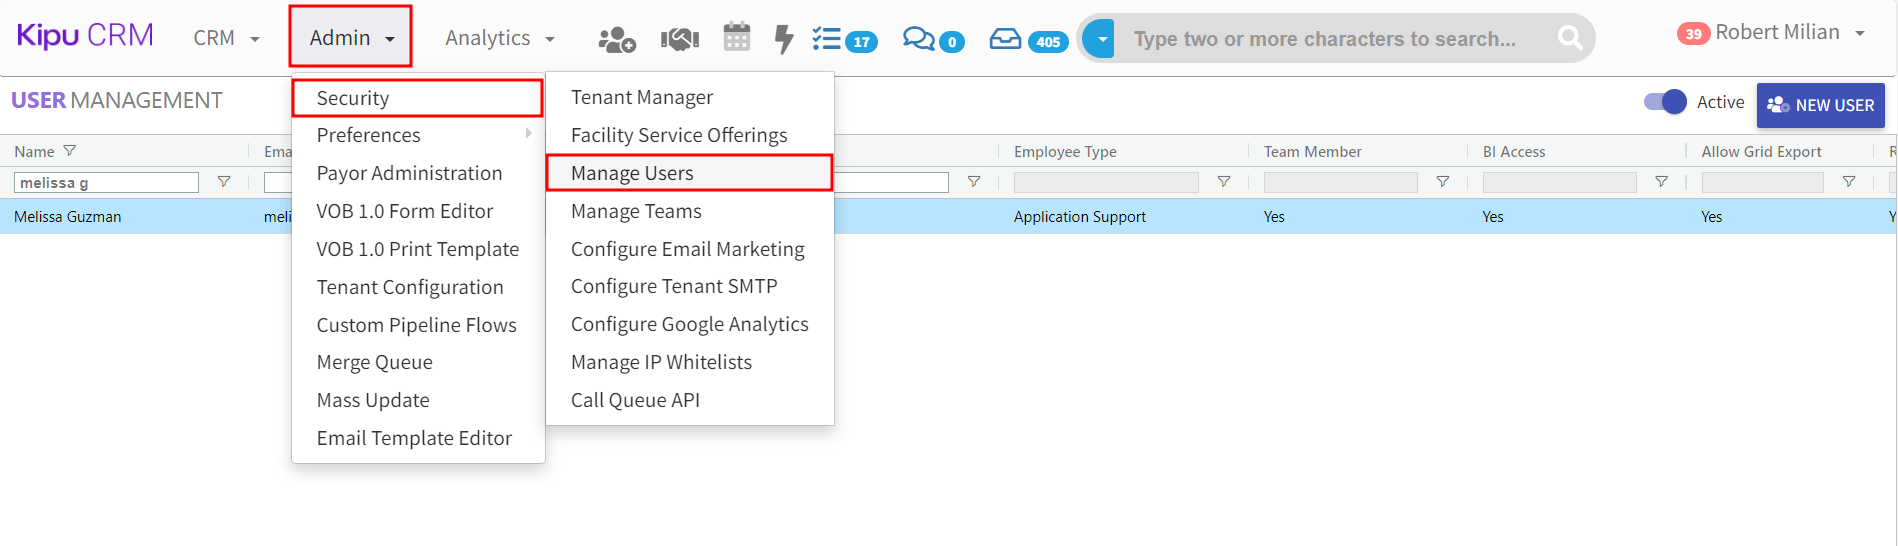
Task: Click the search magnifier icon
Action: click(x=1569, y=38)
